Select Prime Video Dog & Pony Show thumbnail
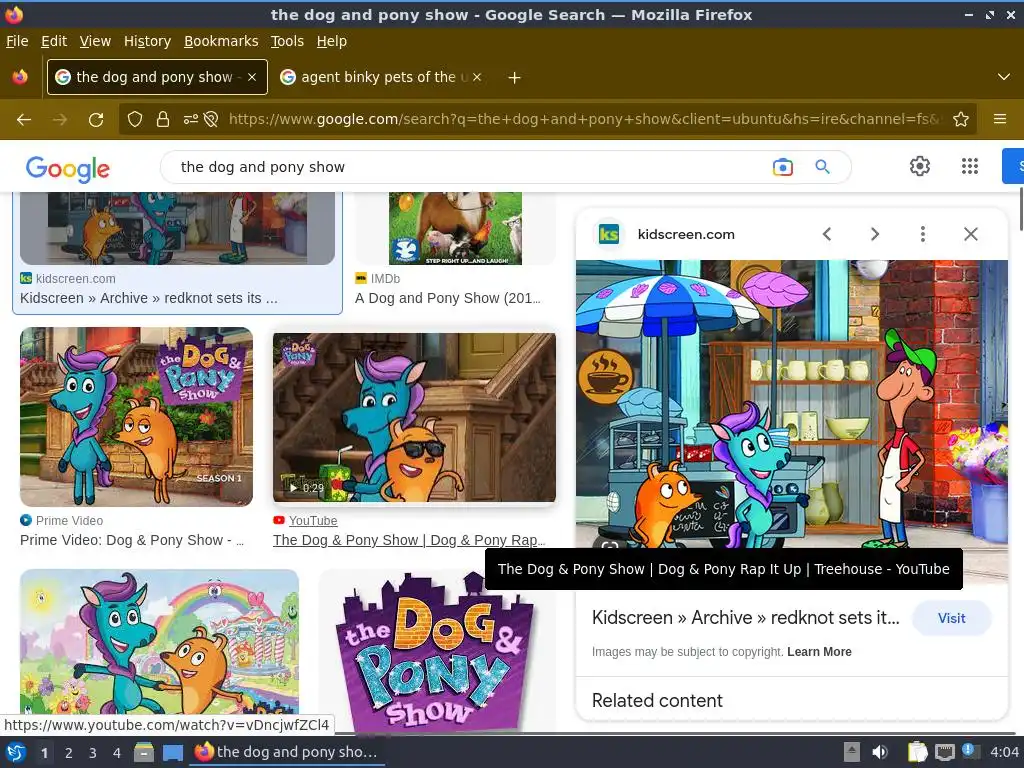 136,417
